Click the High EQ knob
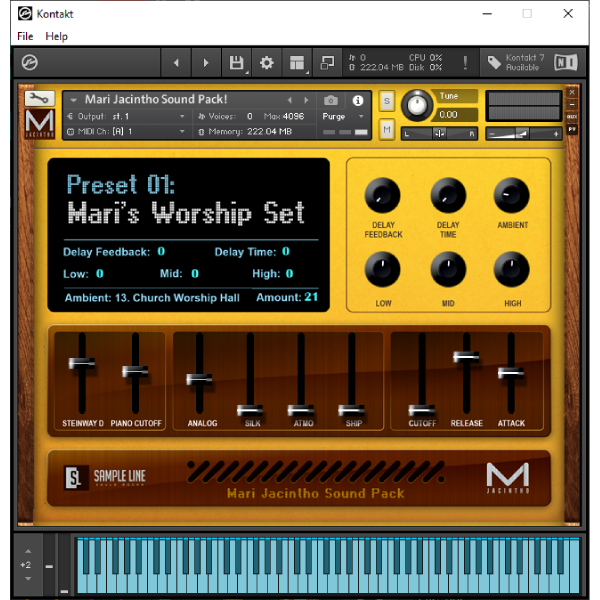Viewport: 600px width, 600px height. tap(512, 269)
